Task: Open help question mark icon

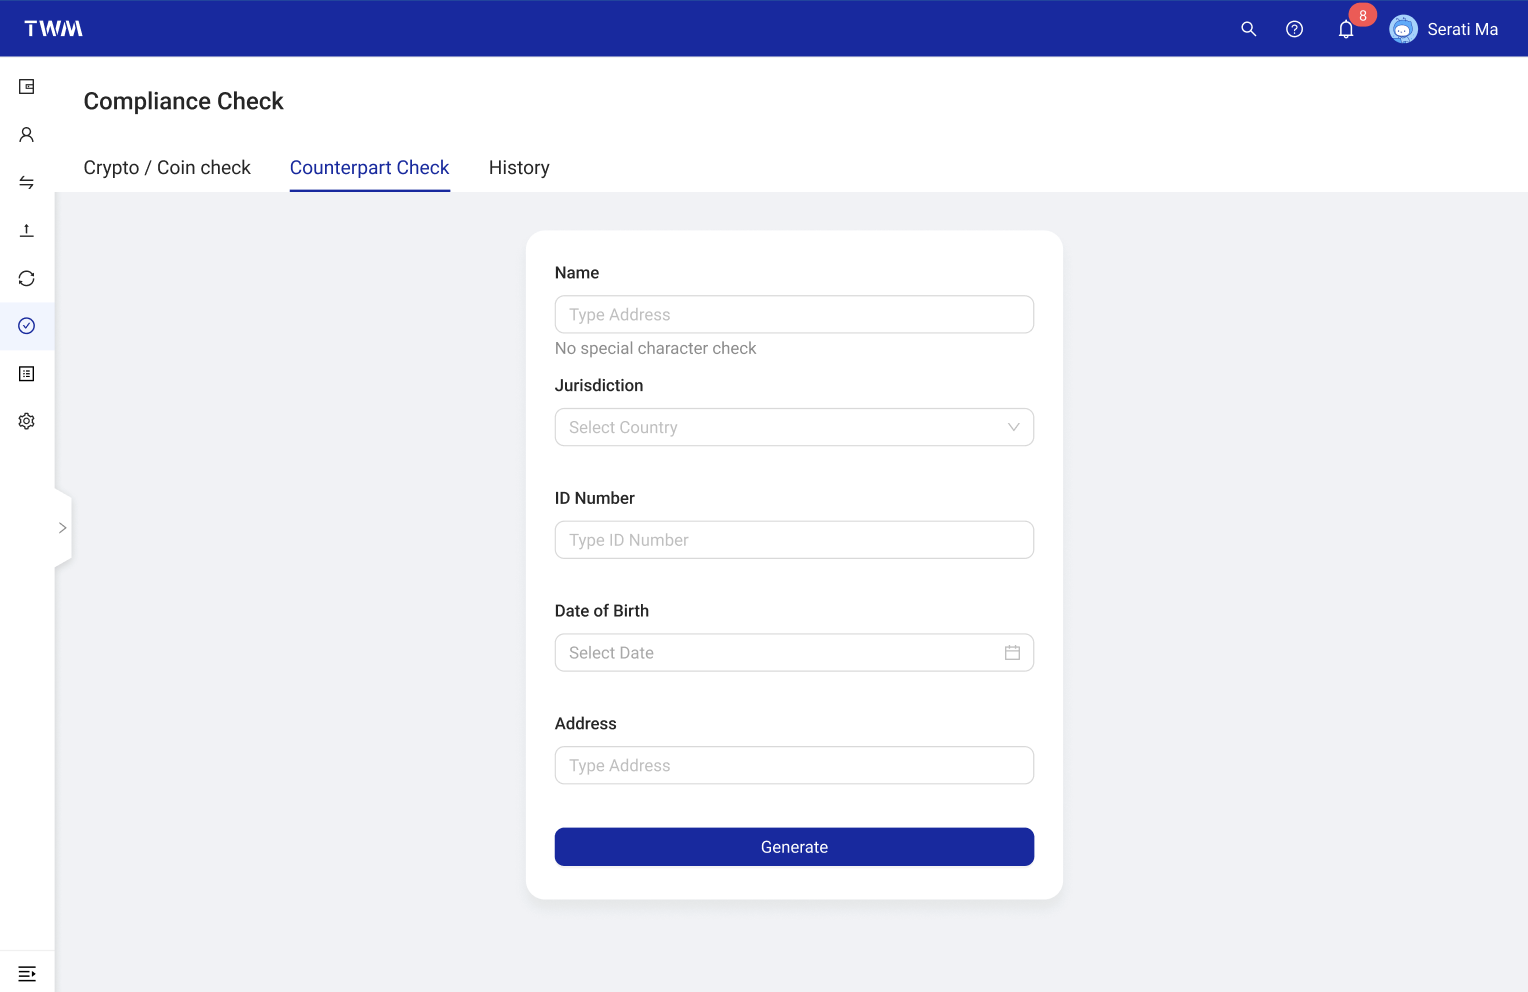Action: click(x=1294, y=29)
